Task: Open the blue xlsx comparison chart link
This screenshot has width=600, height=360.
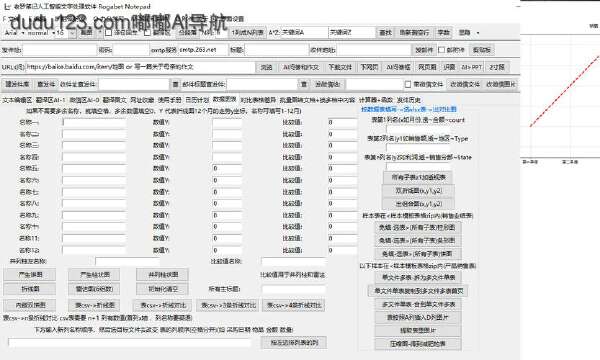Action: coord(409,109)
